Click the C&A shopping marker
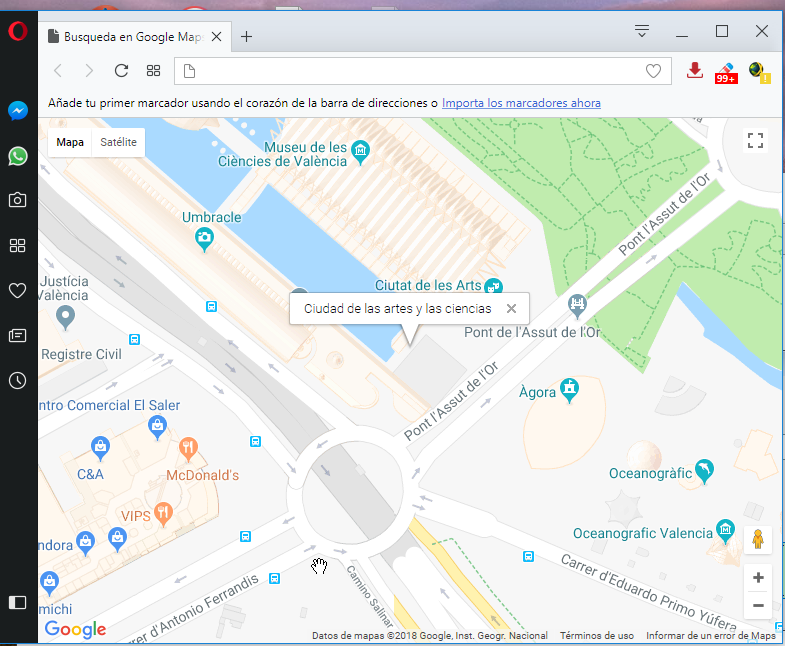Viewport: 785px width, 646px height. click(x=100, y=448)
